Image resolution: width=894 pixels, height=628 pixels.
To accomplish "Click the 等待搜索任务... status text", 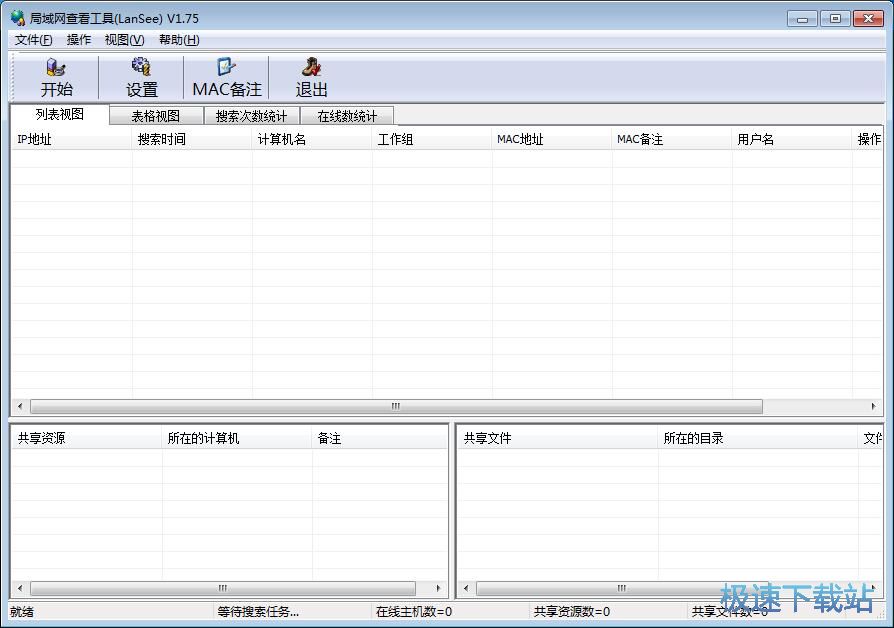I will pyautogui.click(x=258, y=612).
